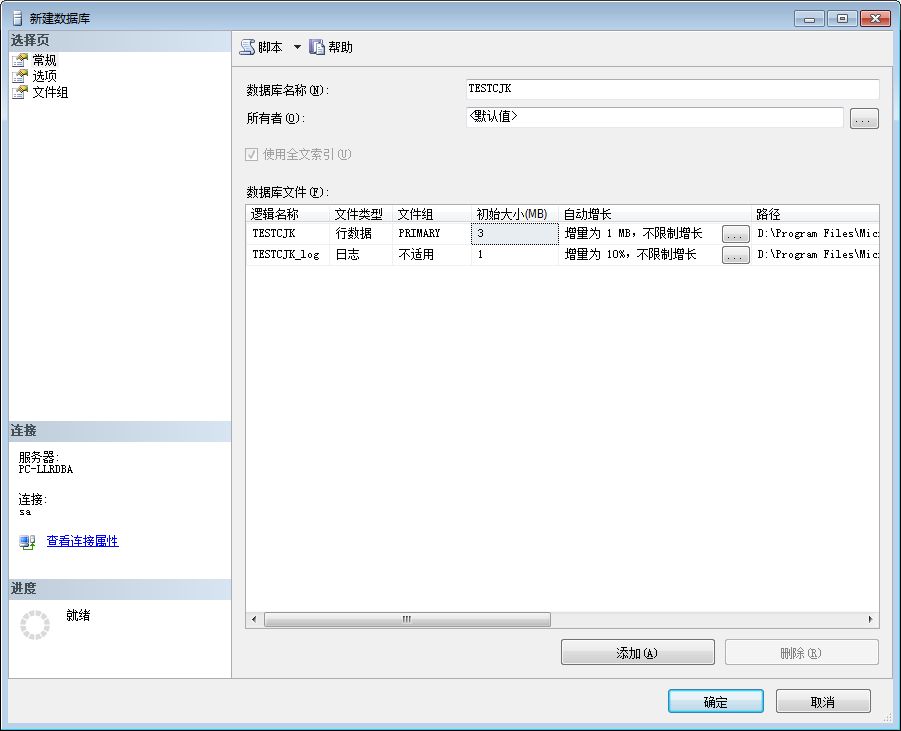Maximize the 新建数据库 window

(x=842, y=19)
